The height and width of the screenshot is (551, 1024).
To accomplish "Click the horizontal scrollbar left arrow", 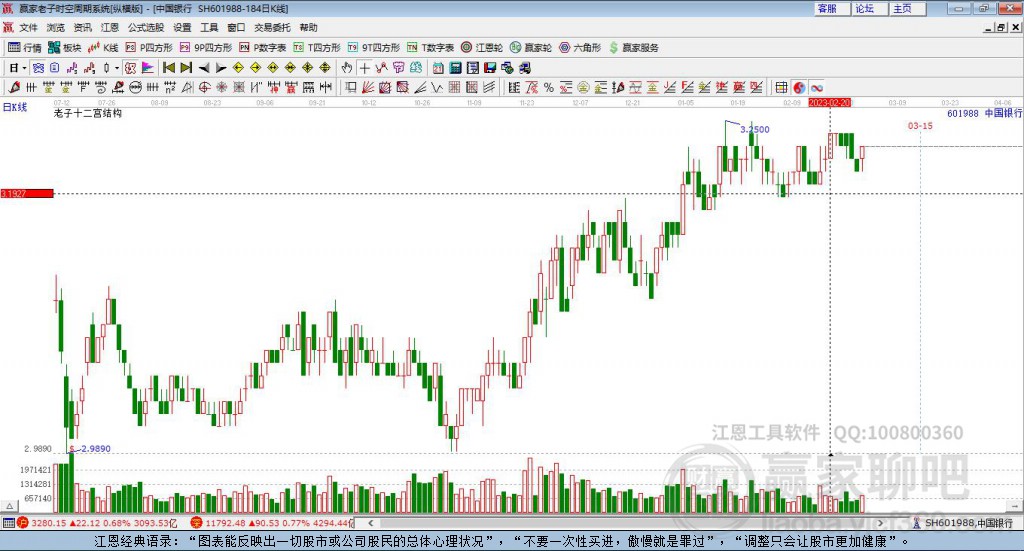I will (x=370, y=523).
